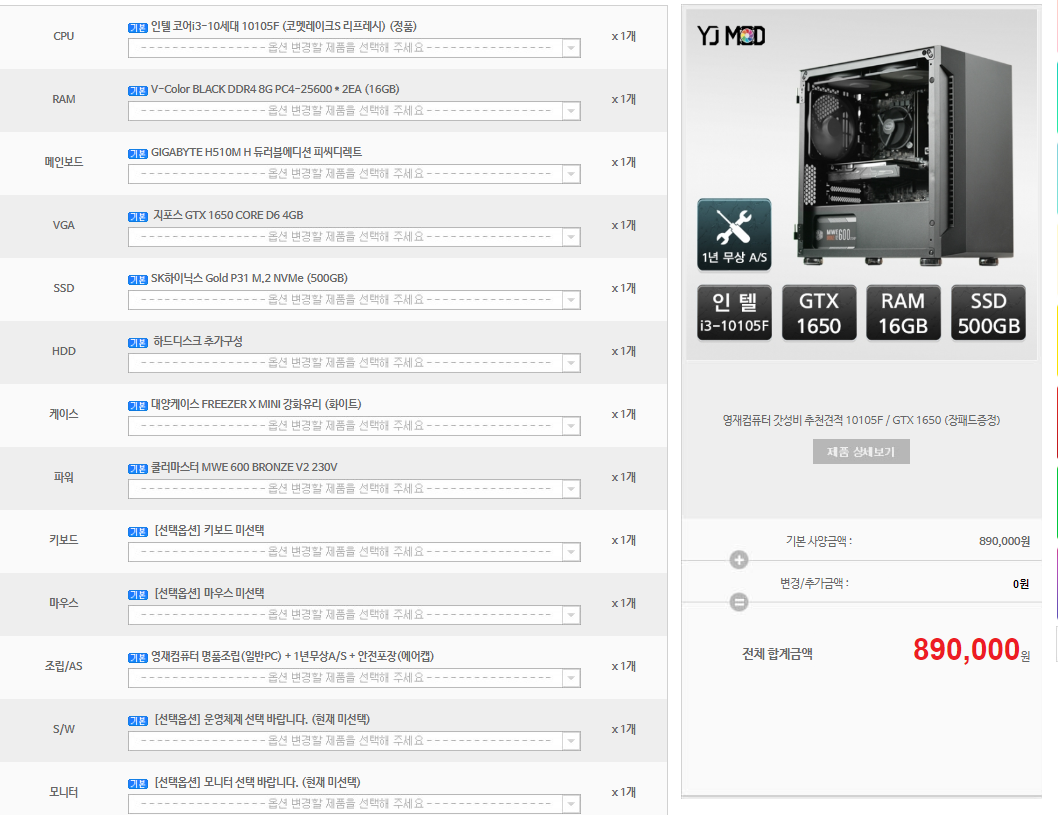
Task: Click the 기본 badge on the SSD row
Action: click(x=138, y=279)
